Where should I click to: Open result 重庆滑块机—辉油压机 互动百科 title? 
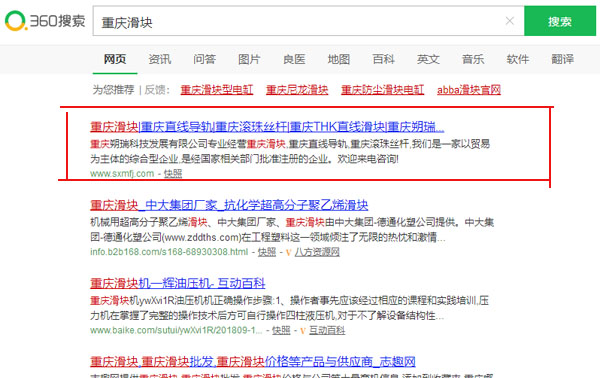point(178,284)
